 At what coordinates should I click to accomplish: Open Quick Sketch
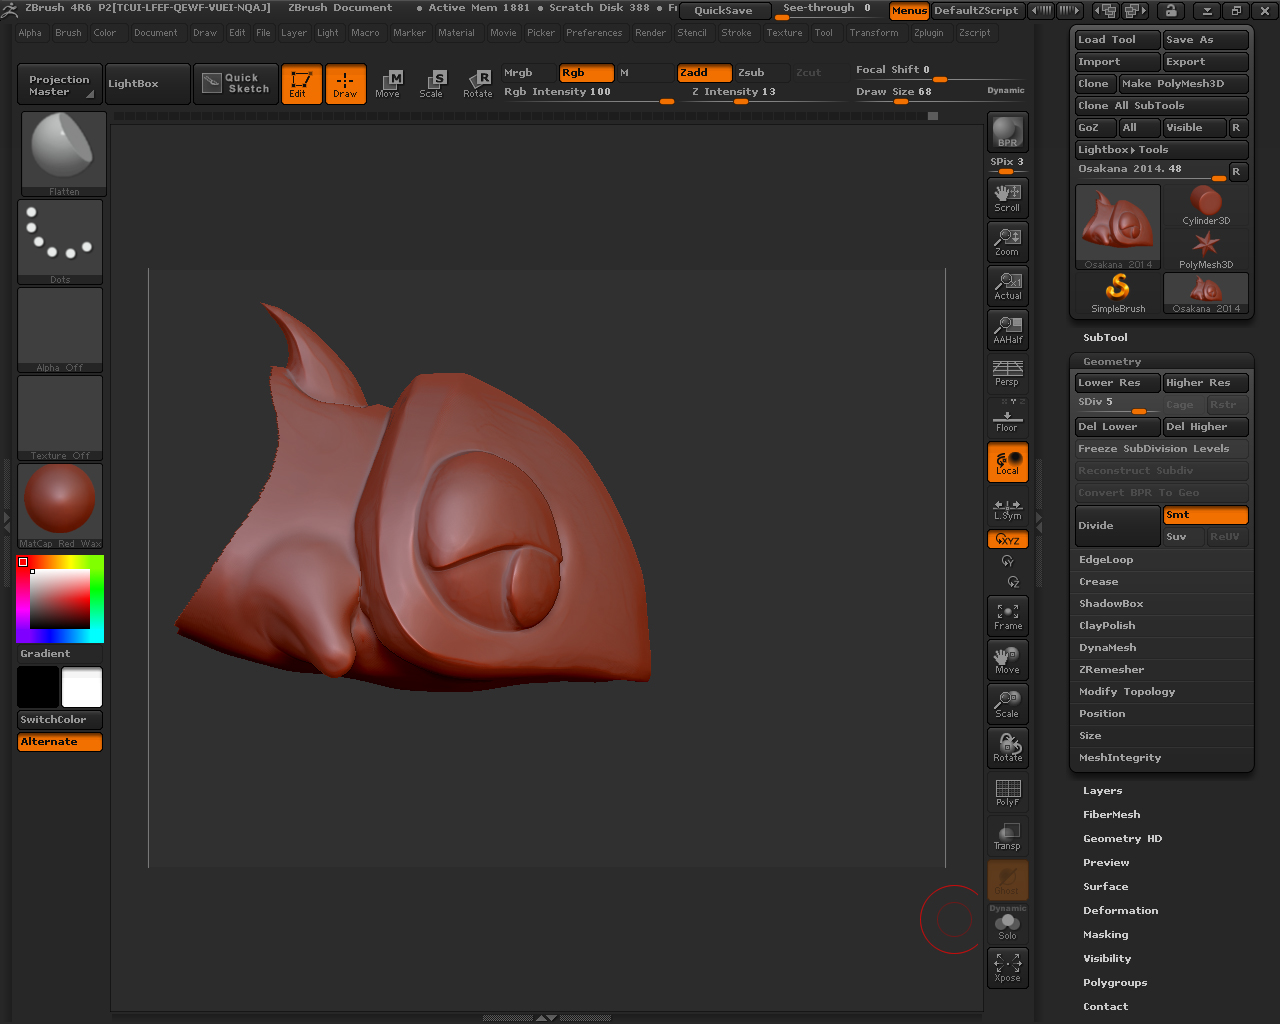click(x=236, y=84)
